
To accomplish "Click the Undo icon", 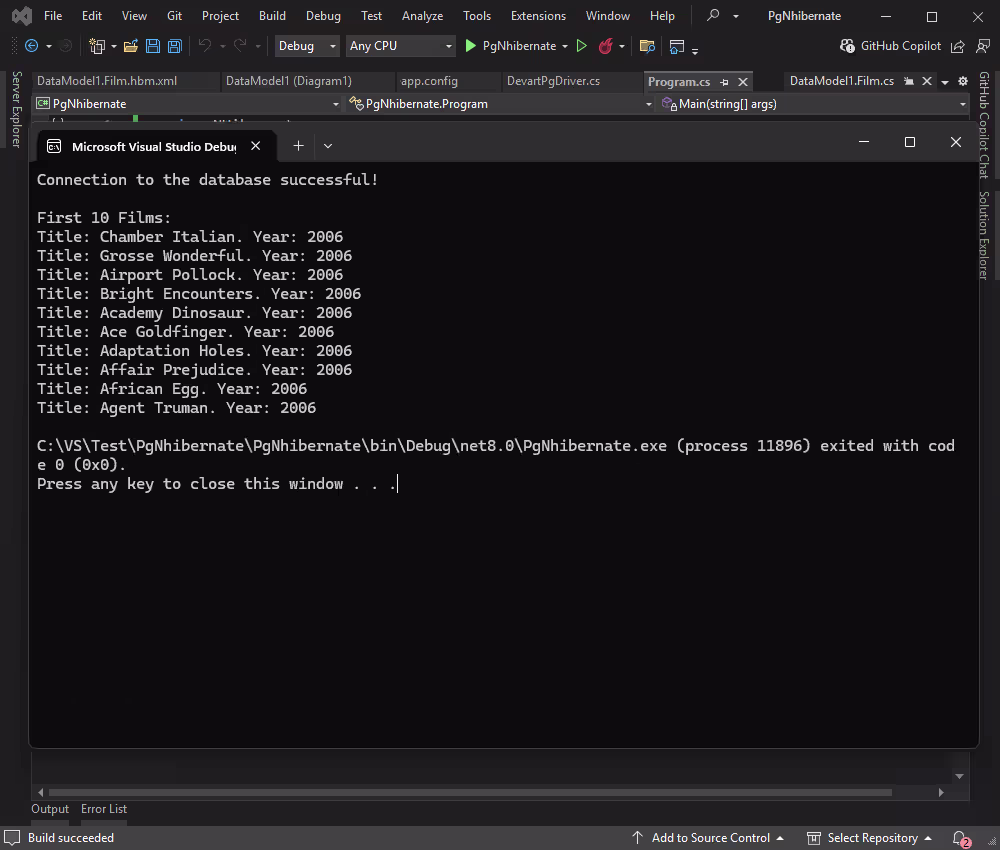I will tap(203, 46).
